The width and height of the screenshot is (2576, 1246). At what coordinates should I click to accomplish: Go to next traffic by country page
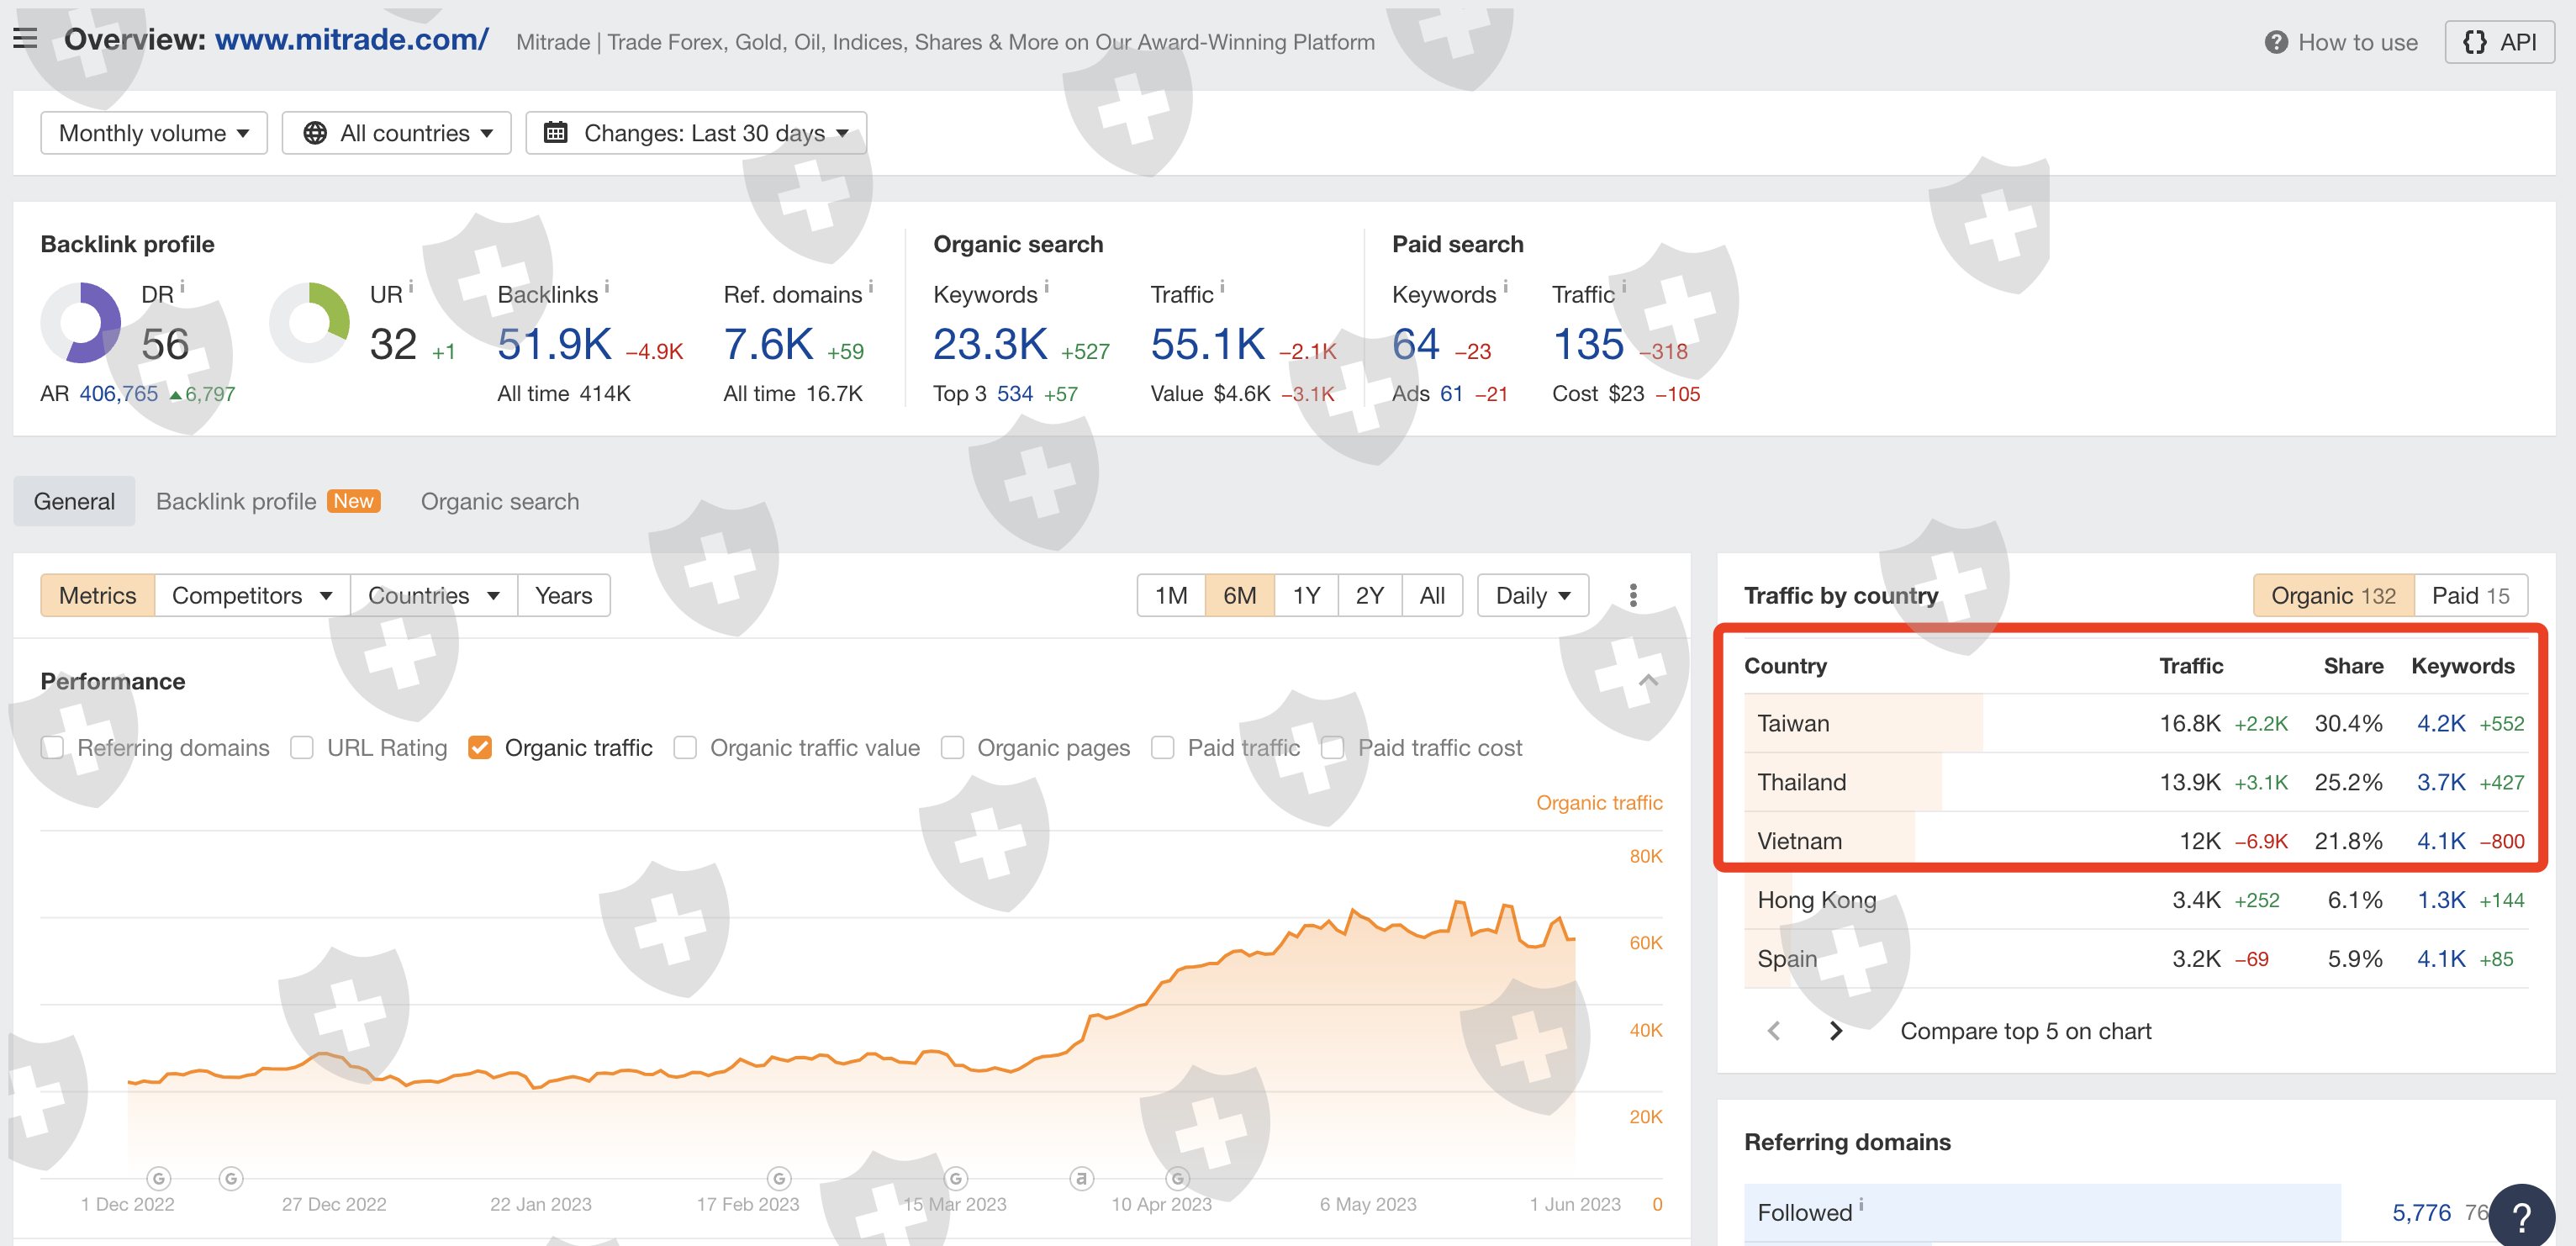[1835, 1031]
